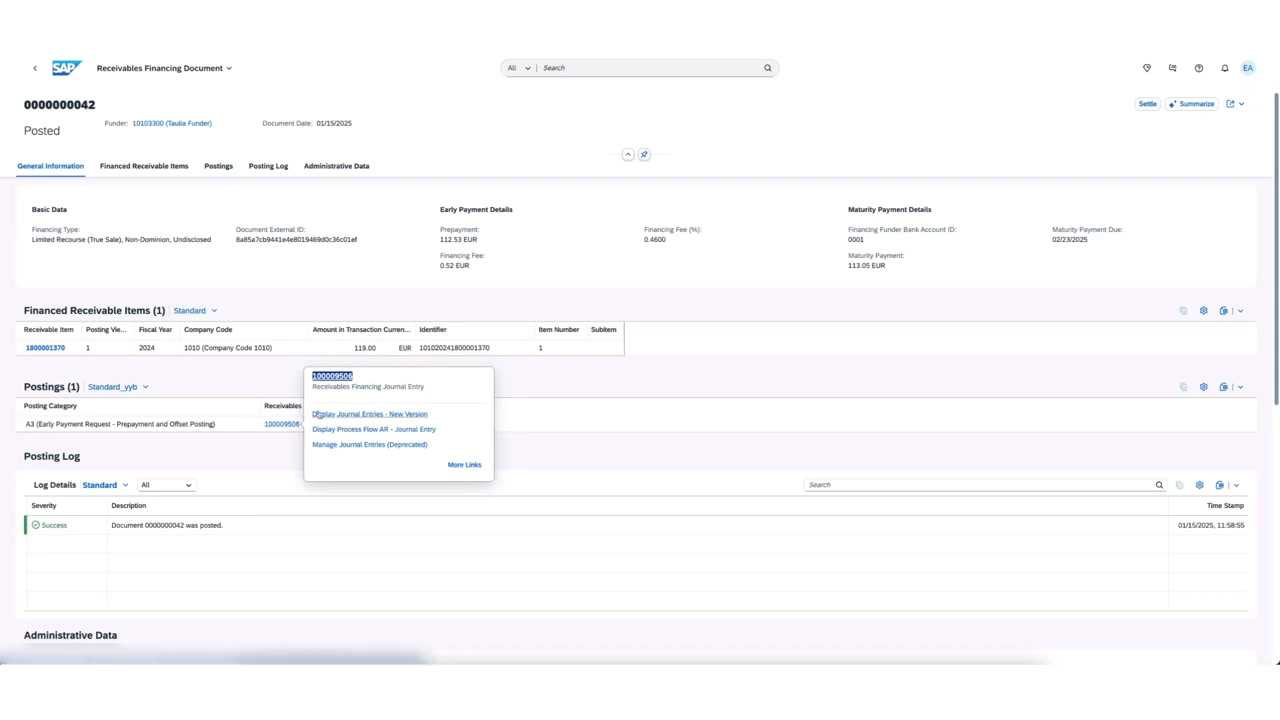Screen dimensions: 1280x720
Task: Open the All severity filter dropdown in Posting Log
Action: tap(165, 485)
